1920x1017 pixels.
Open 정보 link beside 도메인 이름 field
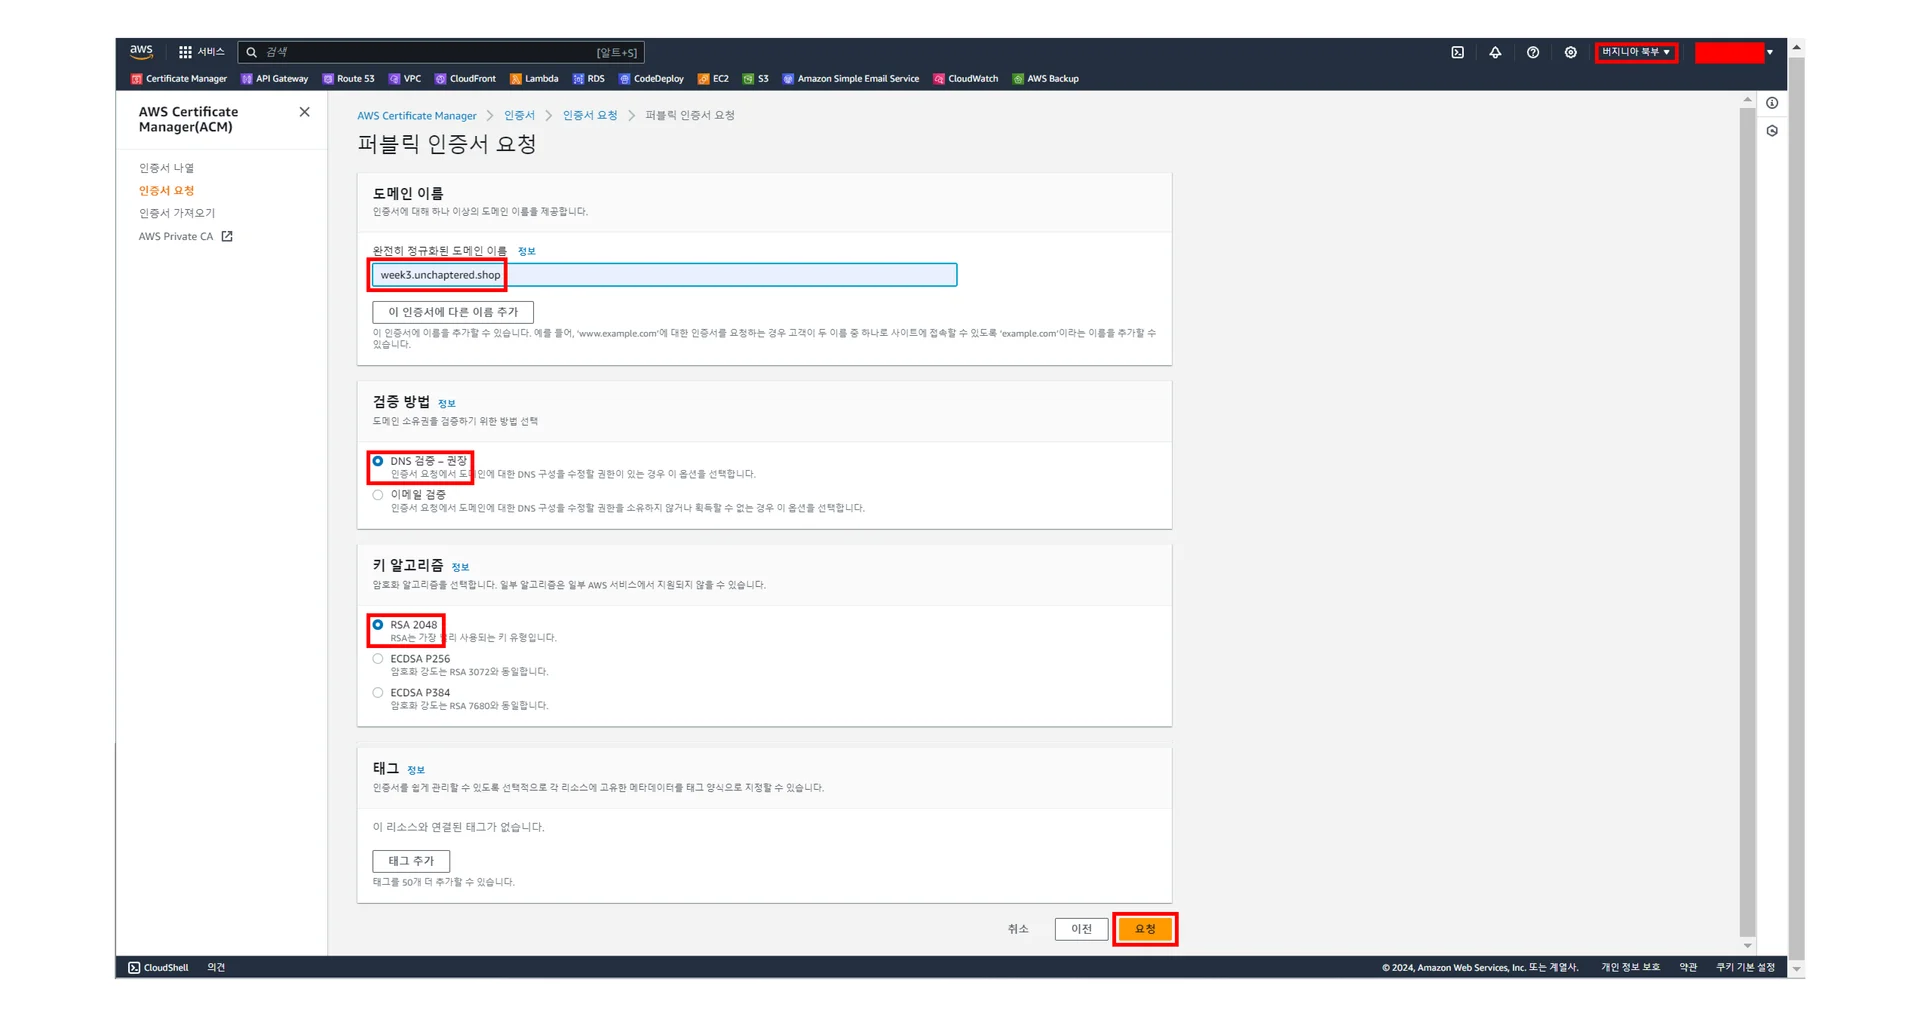(527, 251)
